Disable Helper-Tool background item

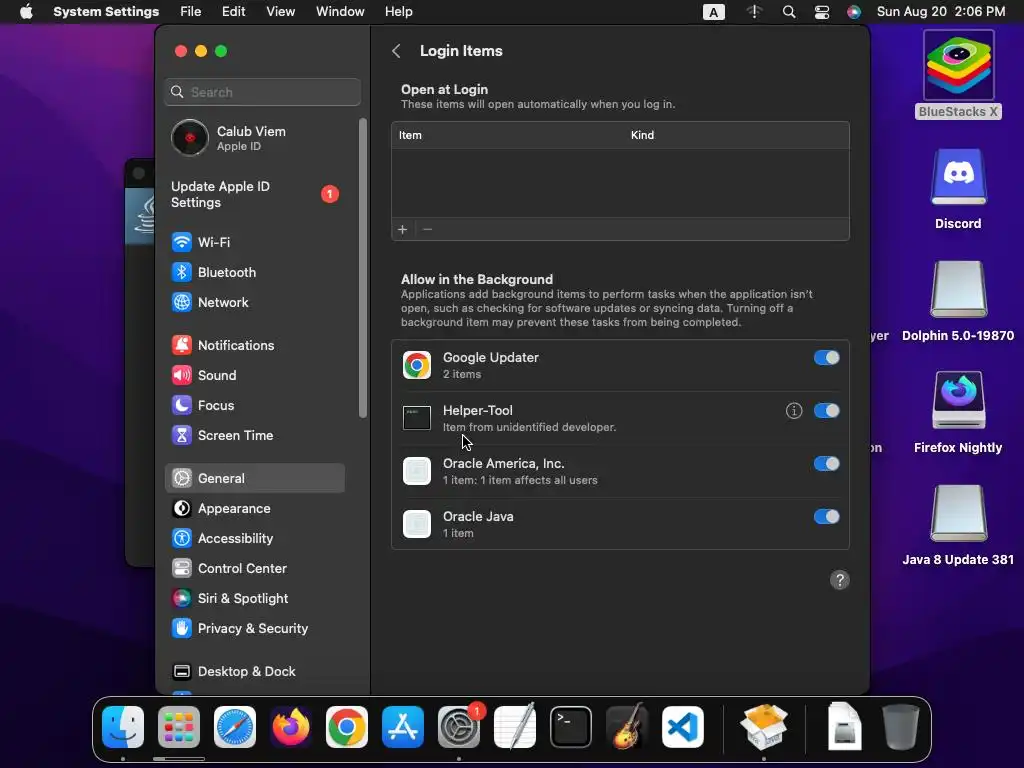(826, 411)
